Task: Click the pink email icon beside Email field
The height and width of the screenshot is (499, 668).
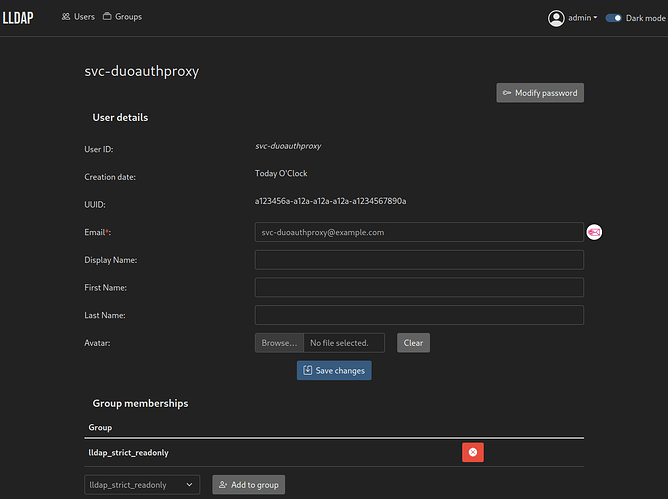Action: (x=594, y=232)
